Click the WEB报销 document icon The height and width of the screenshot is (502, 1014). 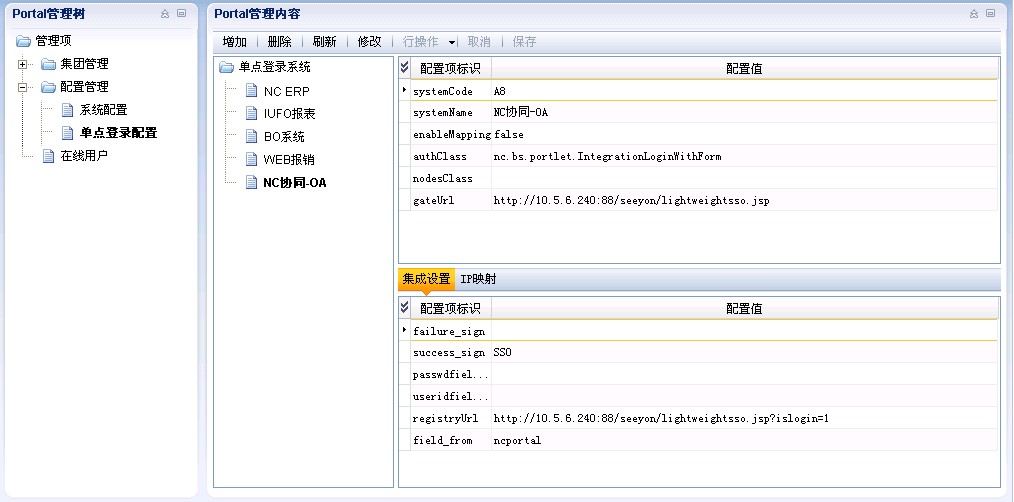(x=252, y=159)
